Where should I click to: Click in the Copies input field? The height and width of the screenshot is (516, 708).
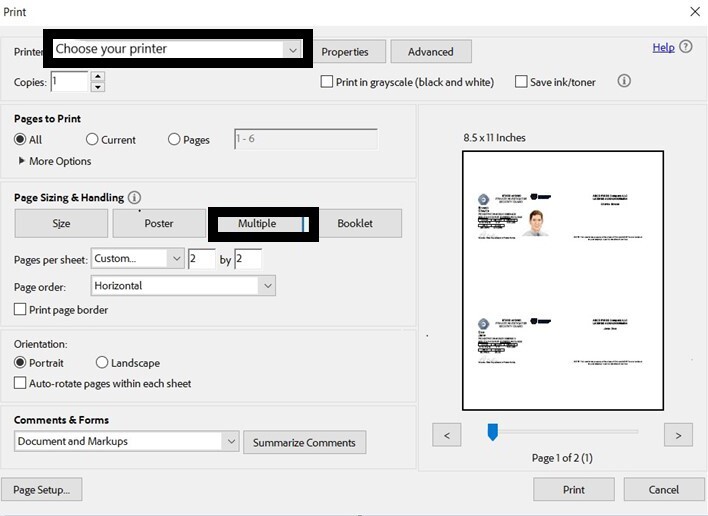click(70, 81)
